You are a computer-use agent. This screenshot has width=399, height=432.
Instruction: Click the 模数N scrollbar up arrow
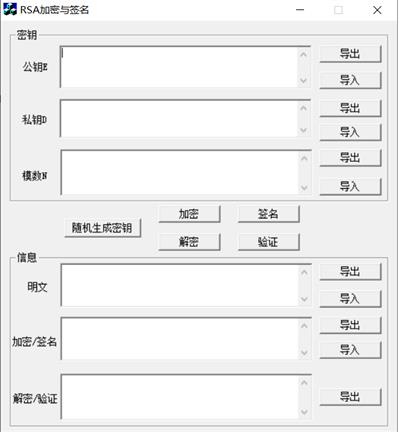(304, 158)
